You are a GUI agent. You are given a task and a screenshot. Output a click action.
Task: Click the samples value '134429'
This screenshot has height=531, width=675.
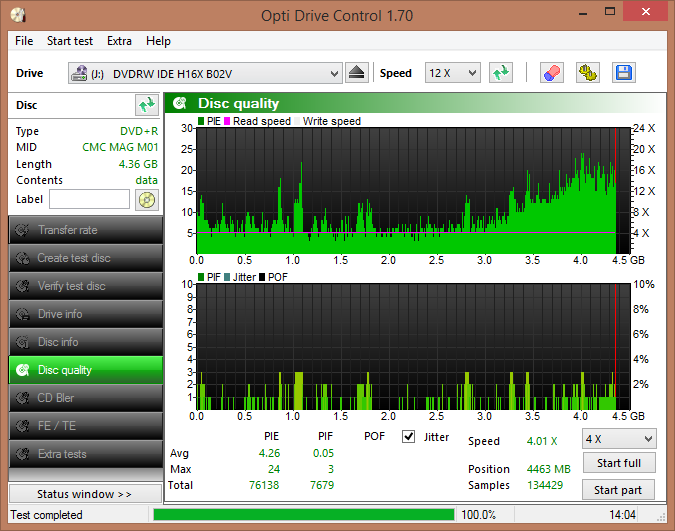pos(545,485)
